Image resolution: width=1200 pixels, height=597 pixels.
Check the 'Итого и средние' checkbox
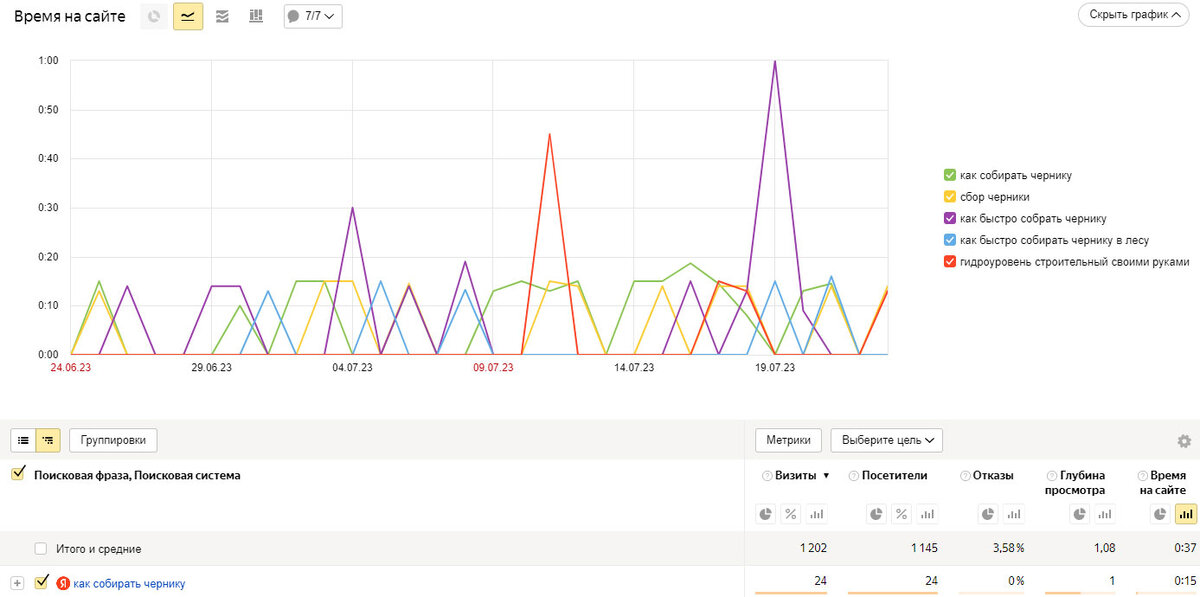pyautogui.click(x=41, y=548)
